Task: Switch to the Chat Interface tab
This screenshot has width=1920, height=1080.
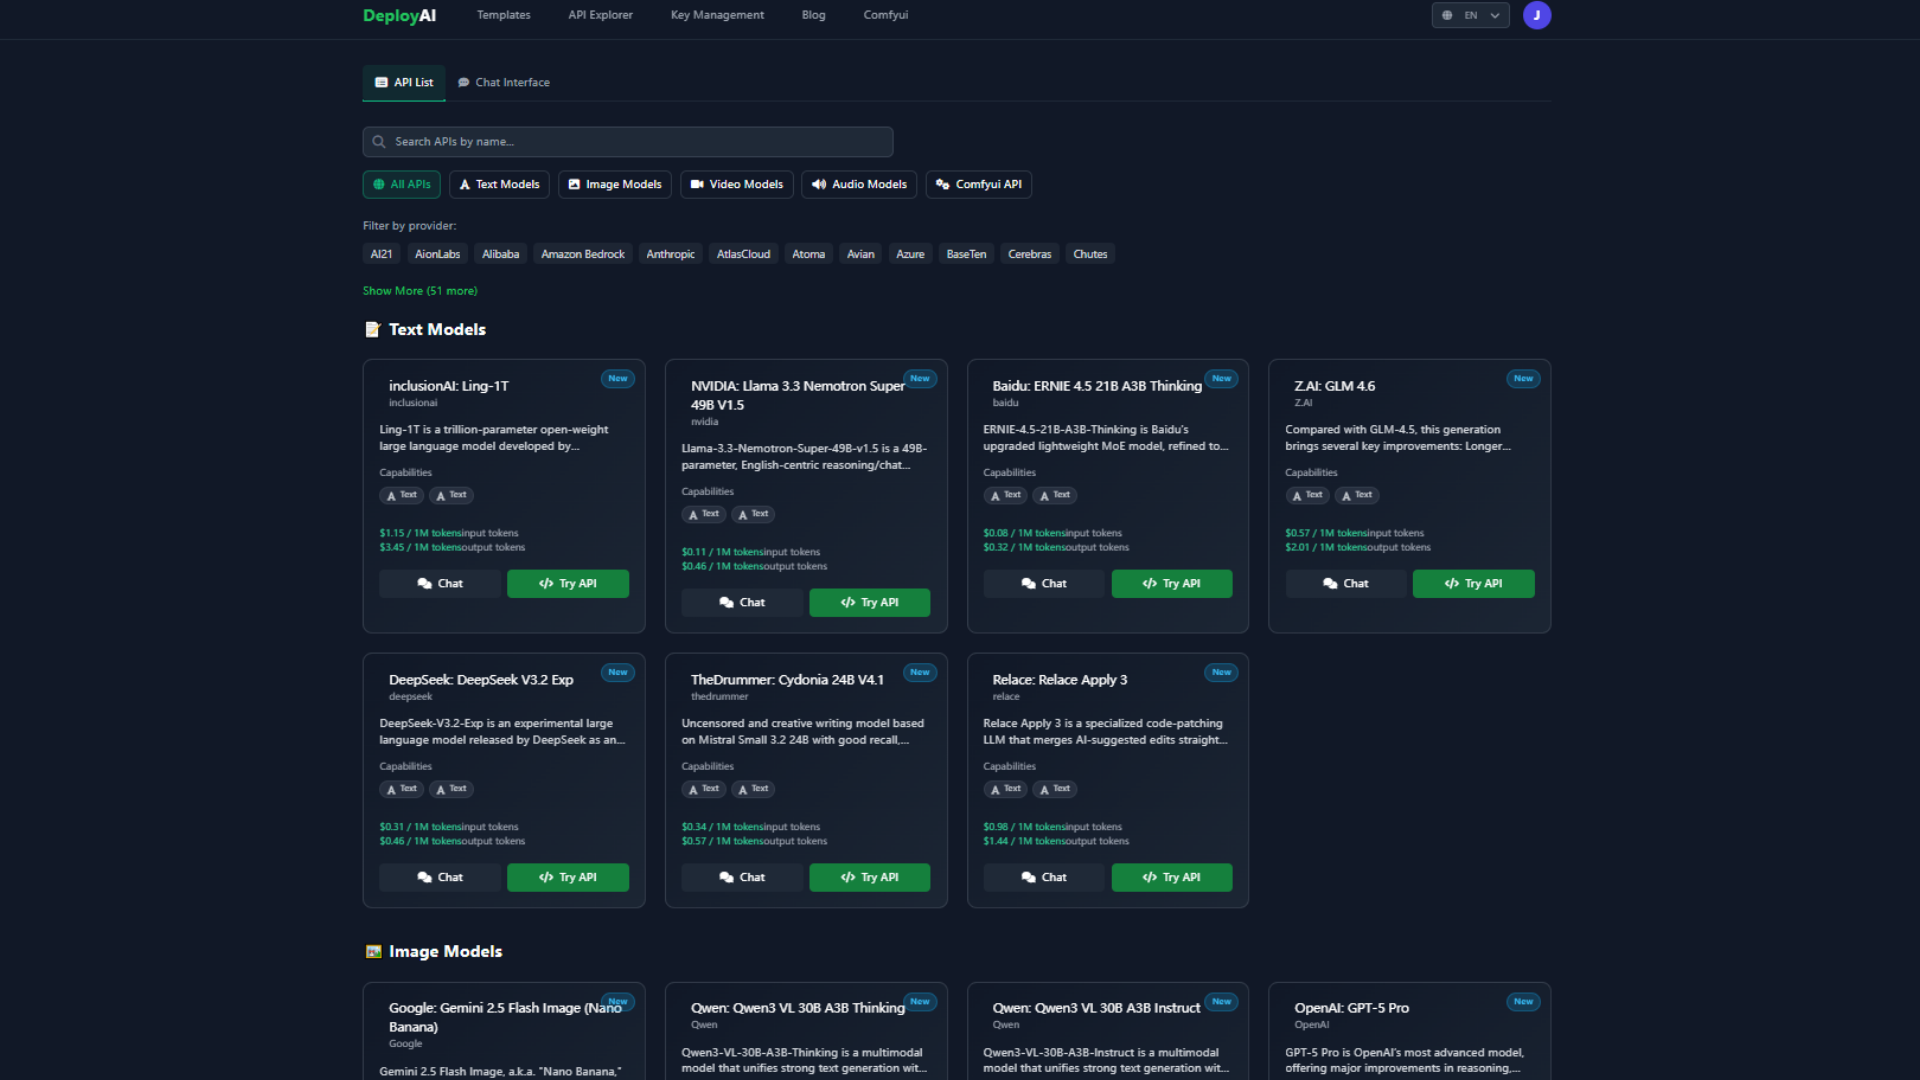Action: coord(504,83)
